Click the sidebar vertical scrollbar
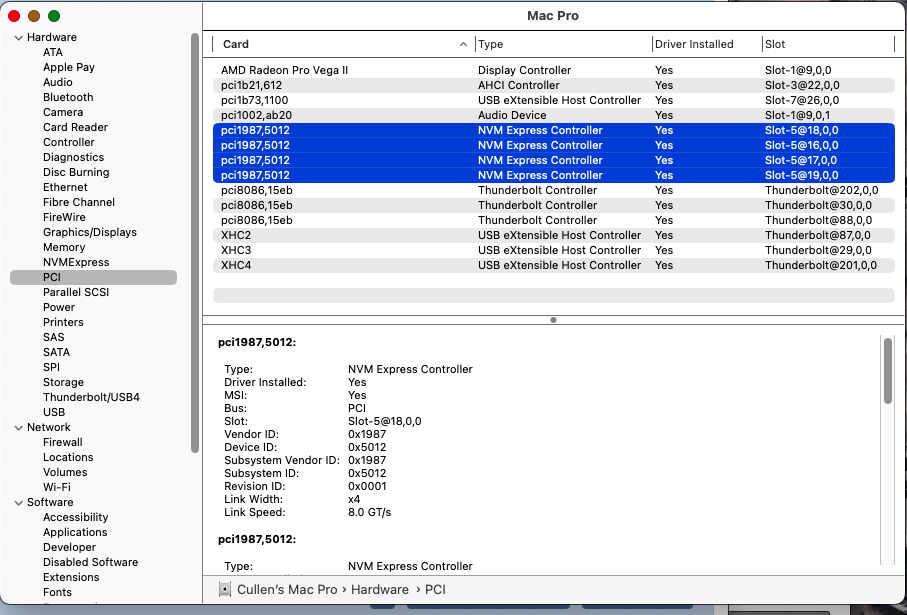This screenshot has height=615, width=907. [x=195, y=243]
